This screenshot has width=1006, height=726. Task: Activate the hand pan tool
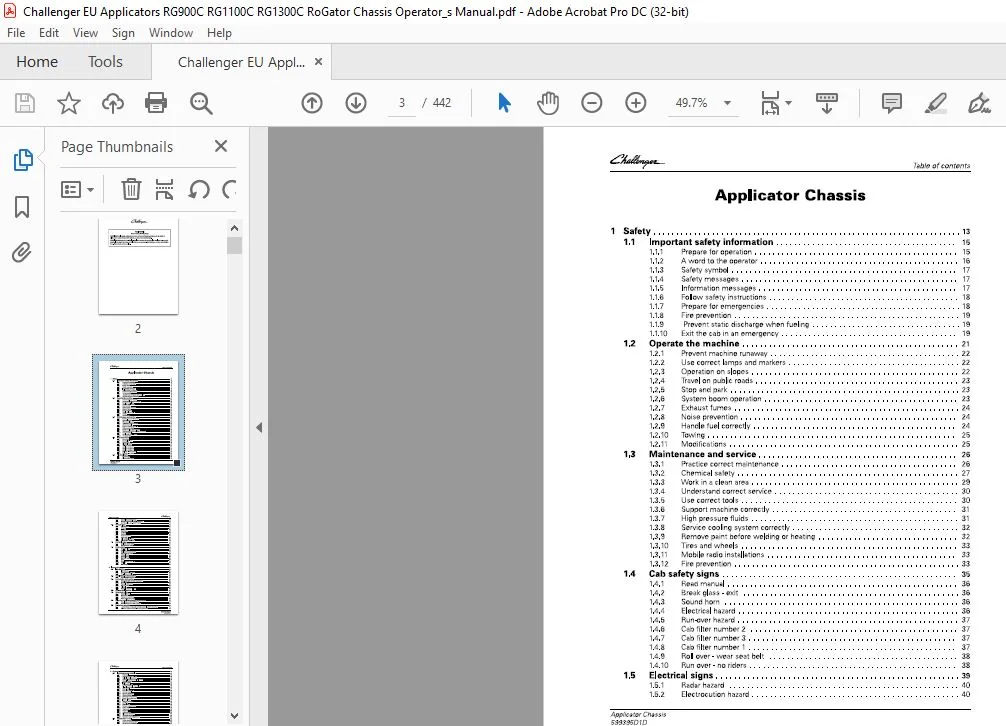tap(548, 103)
